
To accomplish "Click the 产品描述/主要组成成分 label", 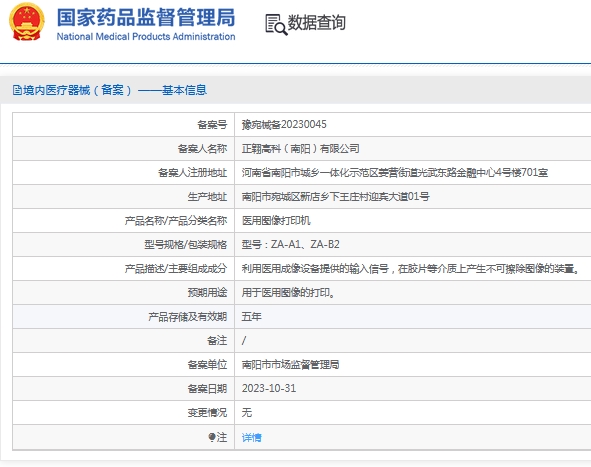I will [176, 269].
